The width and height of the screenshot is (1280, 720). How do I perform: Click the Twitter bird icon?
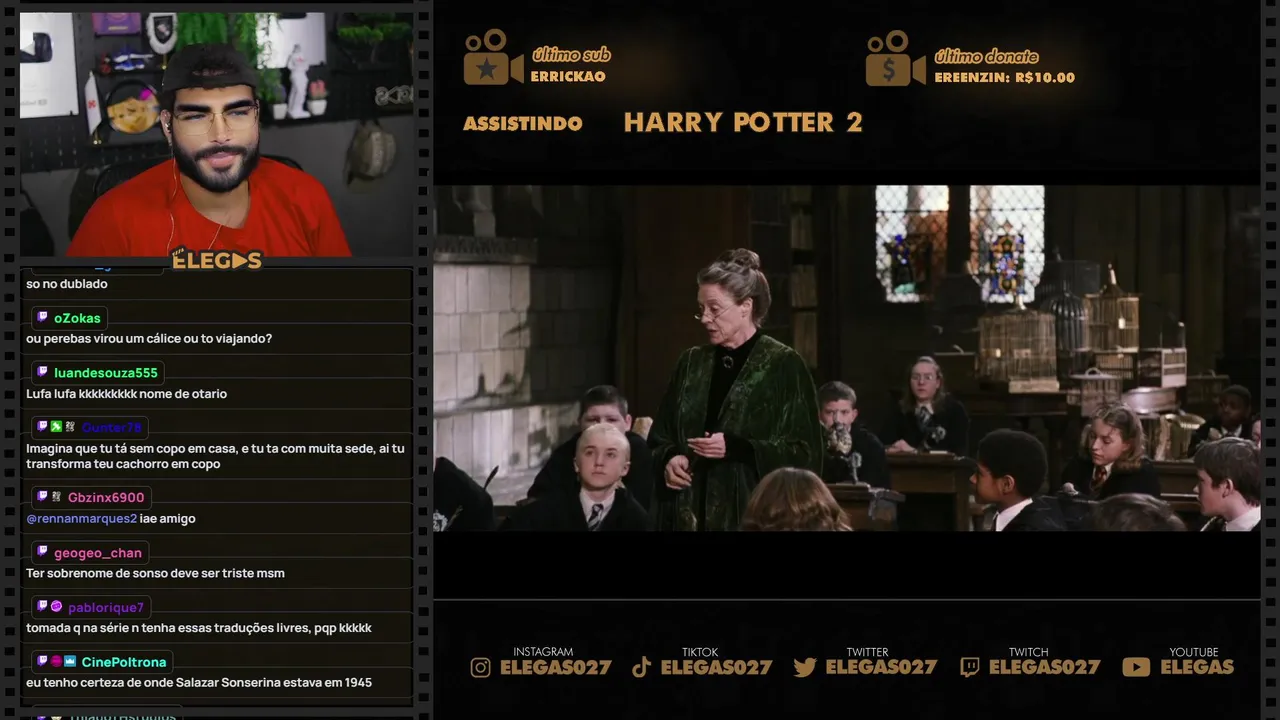[x=805, y=667]
